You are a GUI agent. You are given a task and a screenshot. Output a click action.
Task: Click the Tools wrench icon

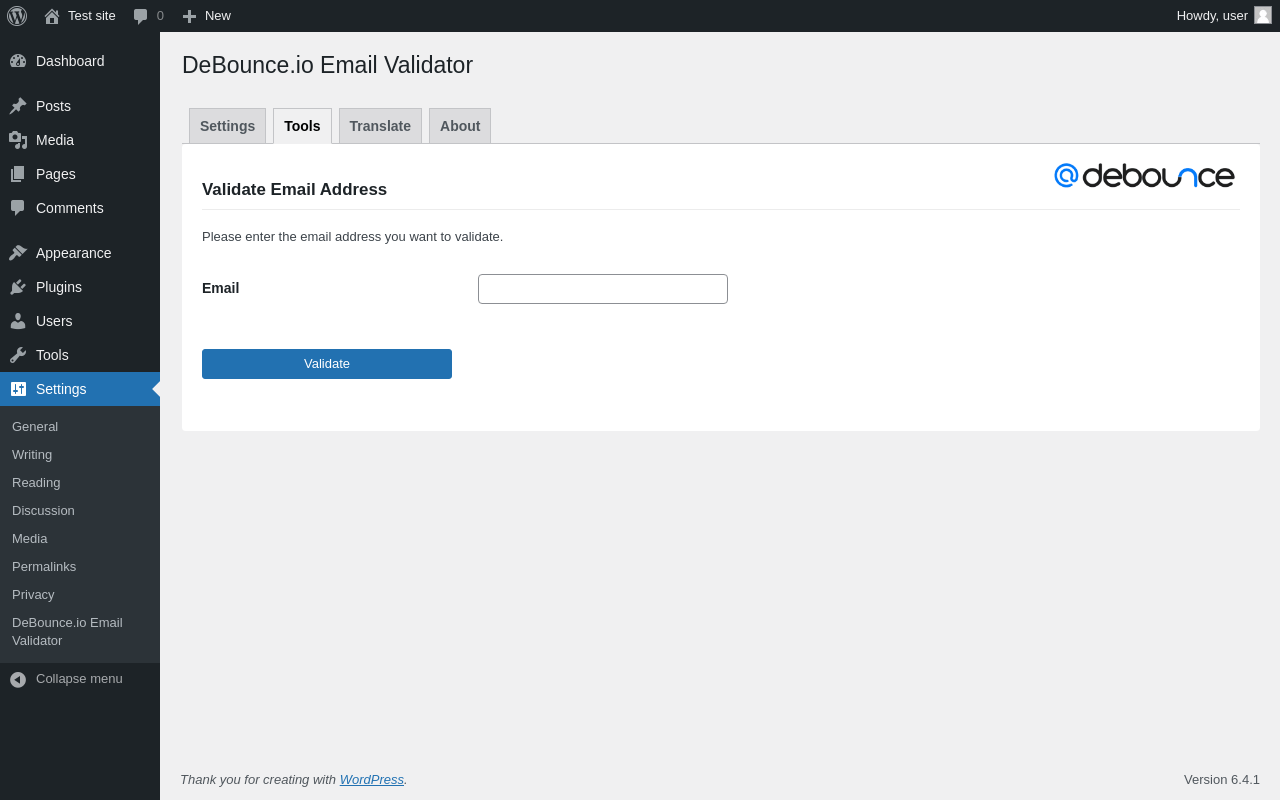pyautogui.click(x=18, y=355)
